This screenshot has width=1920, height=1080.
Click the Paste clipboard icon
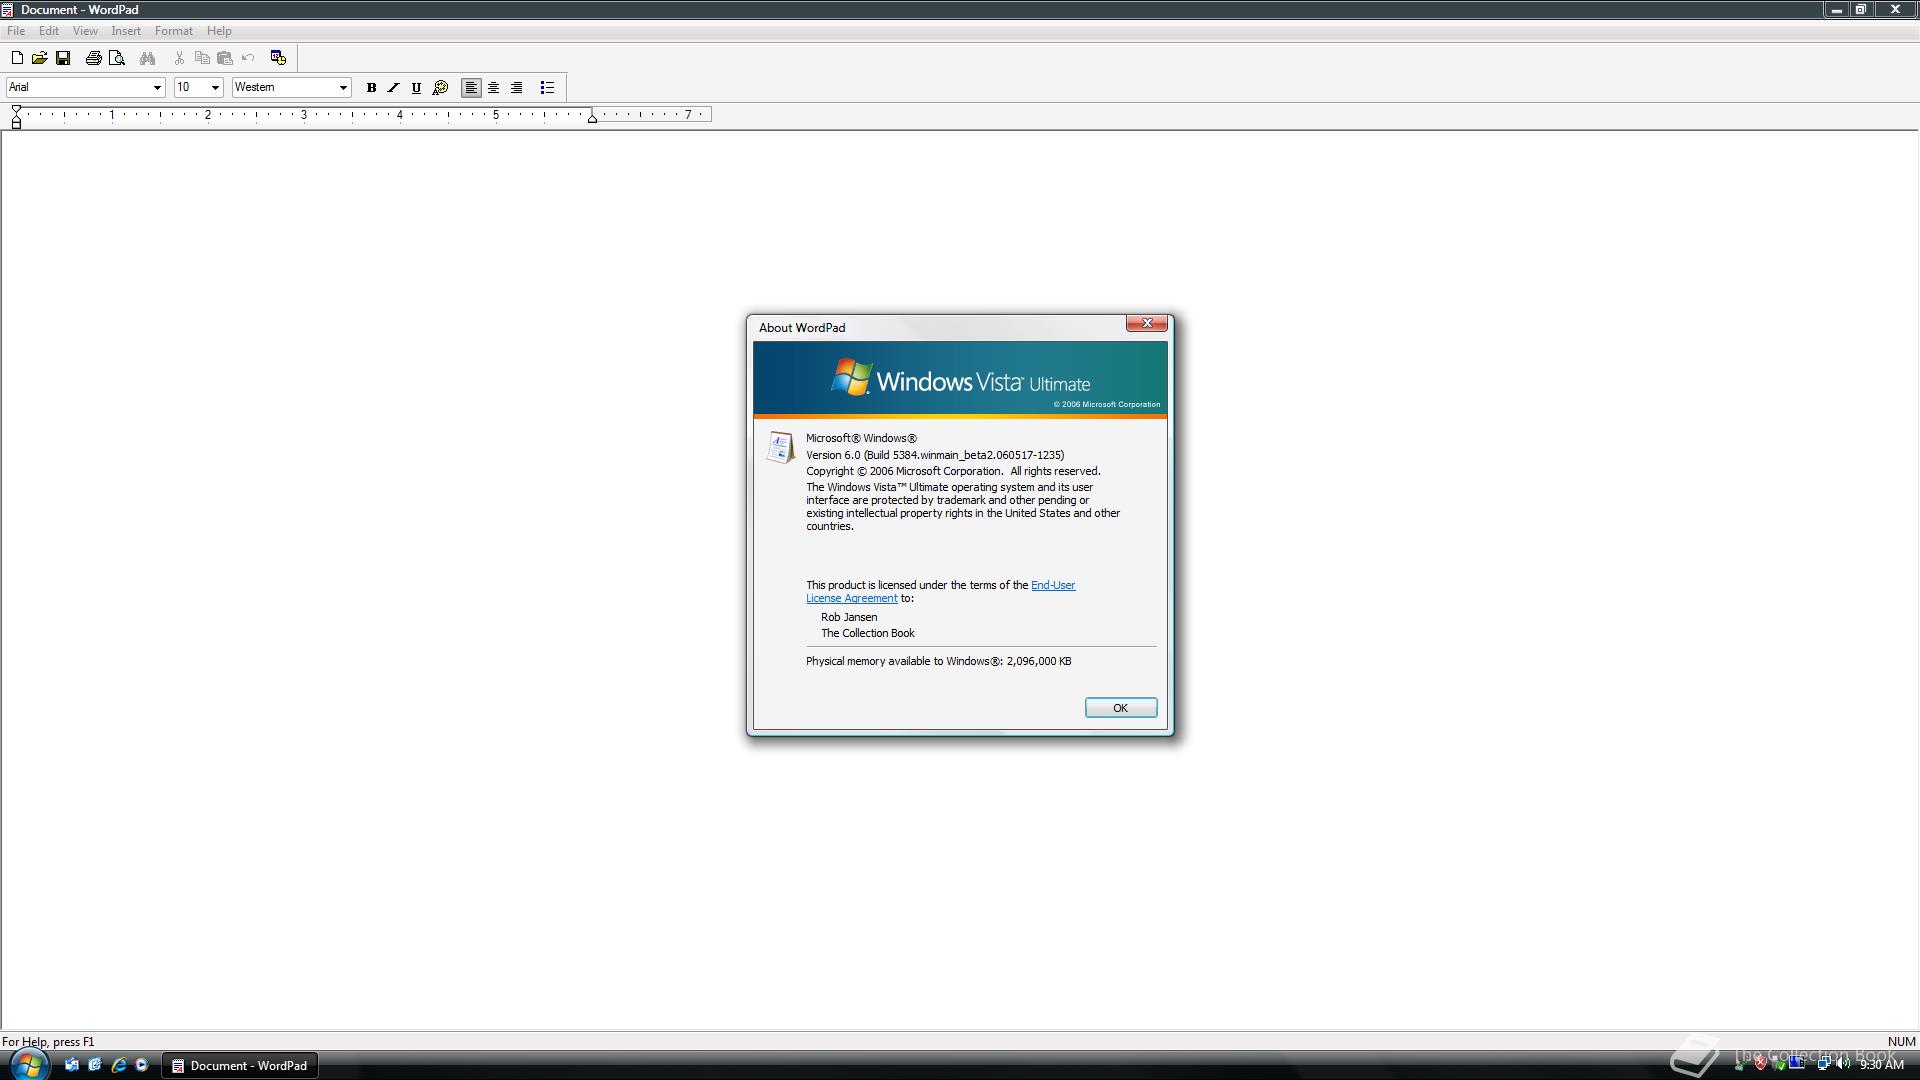(225, 58)
